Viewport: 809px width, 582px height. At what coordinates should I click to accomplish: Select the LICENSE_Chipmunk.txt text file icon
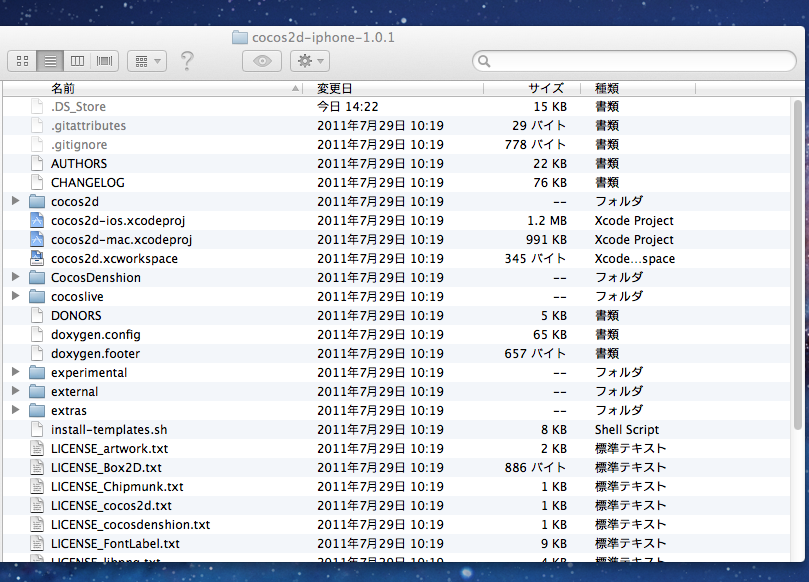37,486
